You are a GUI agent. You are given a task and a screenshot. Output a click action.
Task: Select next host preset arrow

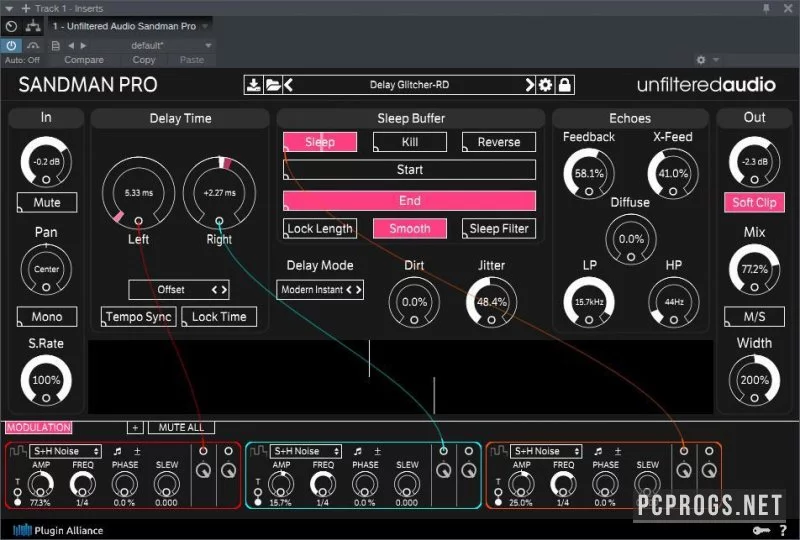coord(83,46)
